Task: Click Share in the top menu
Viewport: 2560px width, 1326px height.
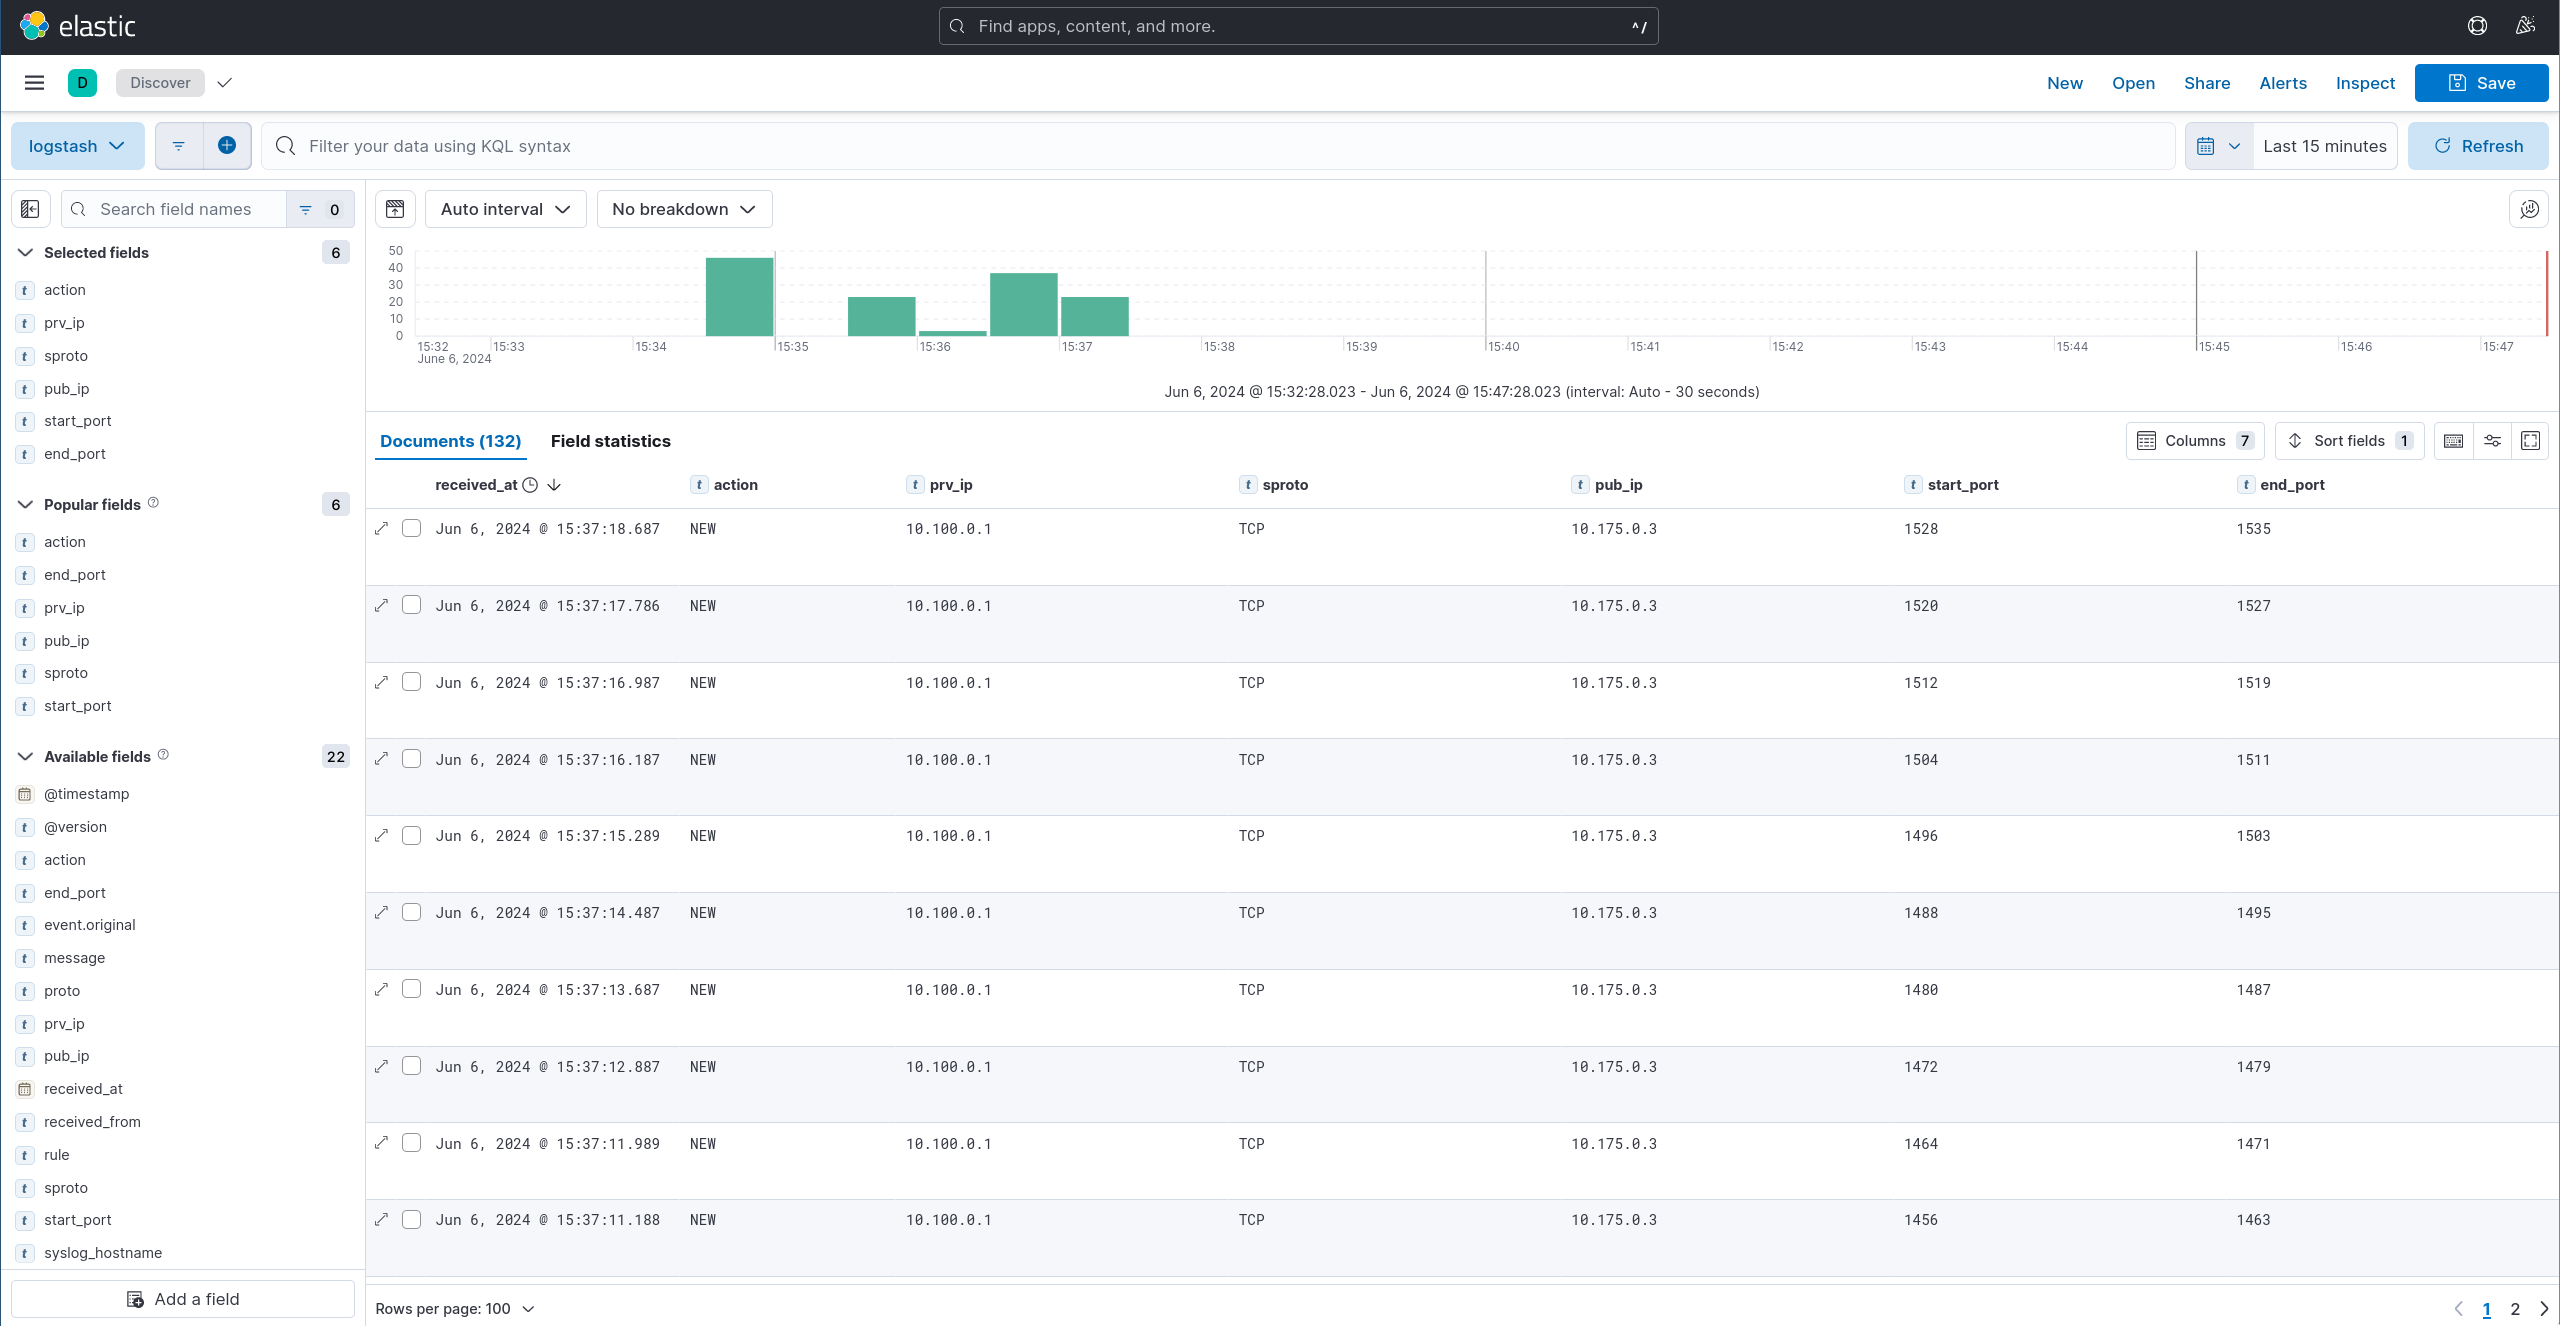Action: coord(2207,83)
